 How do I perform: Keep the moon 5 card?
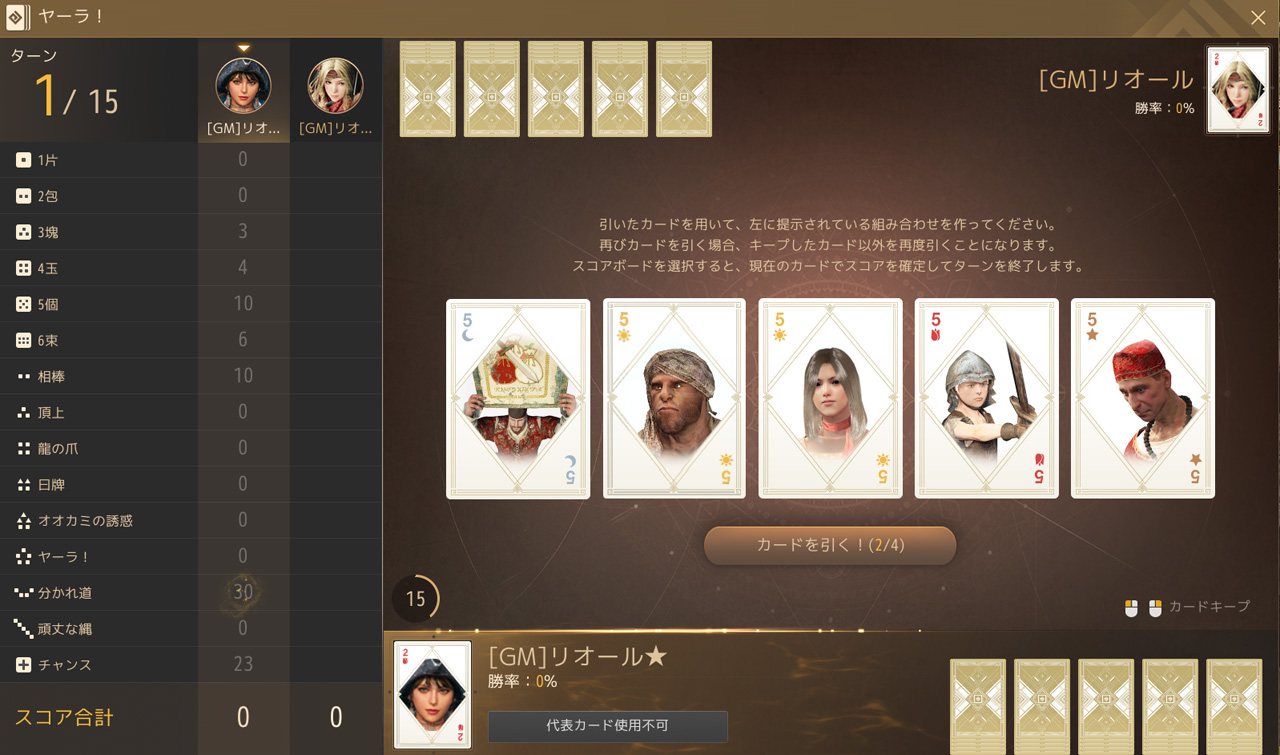518,398
